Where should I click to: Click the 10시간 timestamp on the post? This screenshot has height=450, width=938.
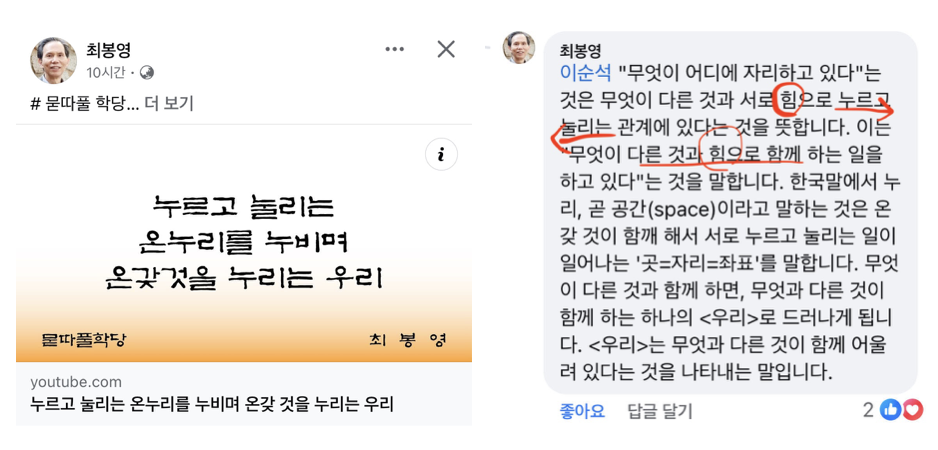(x=106, y=73)
